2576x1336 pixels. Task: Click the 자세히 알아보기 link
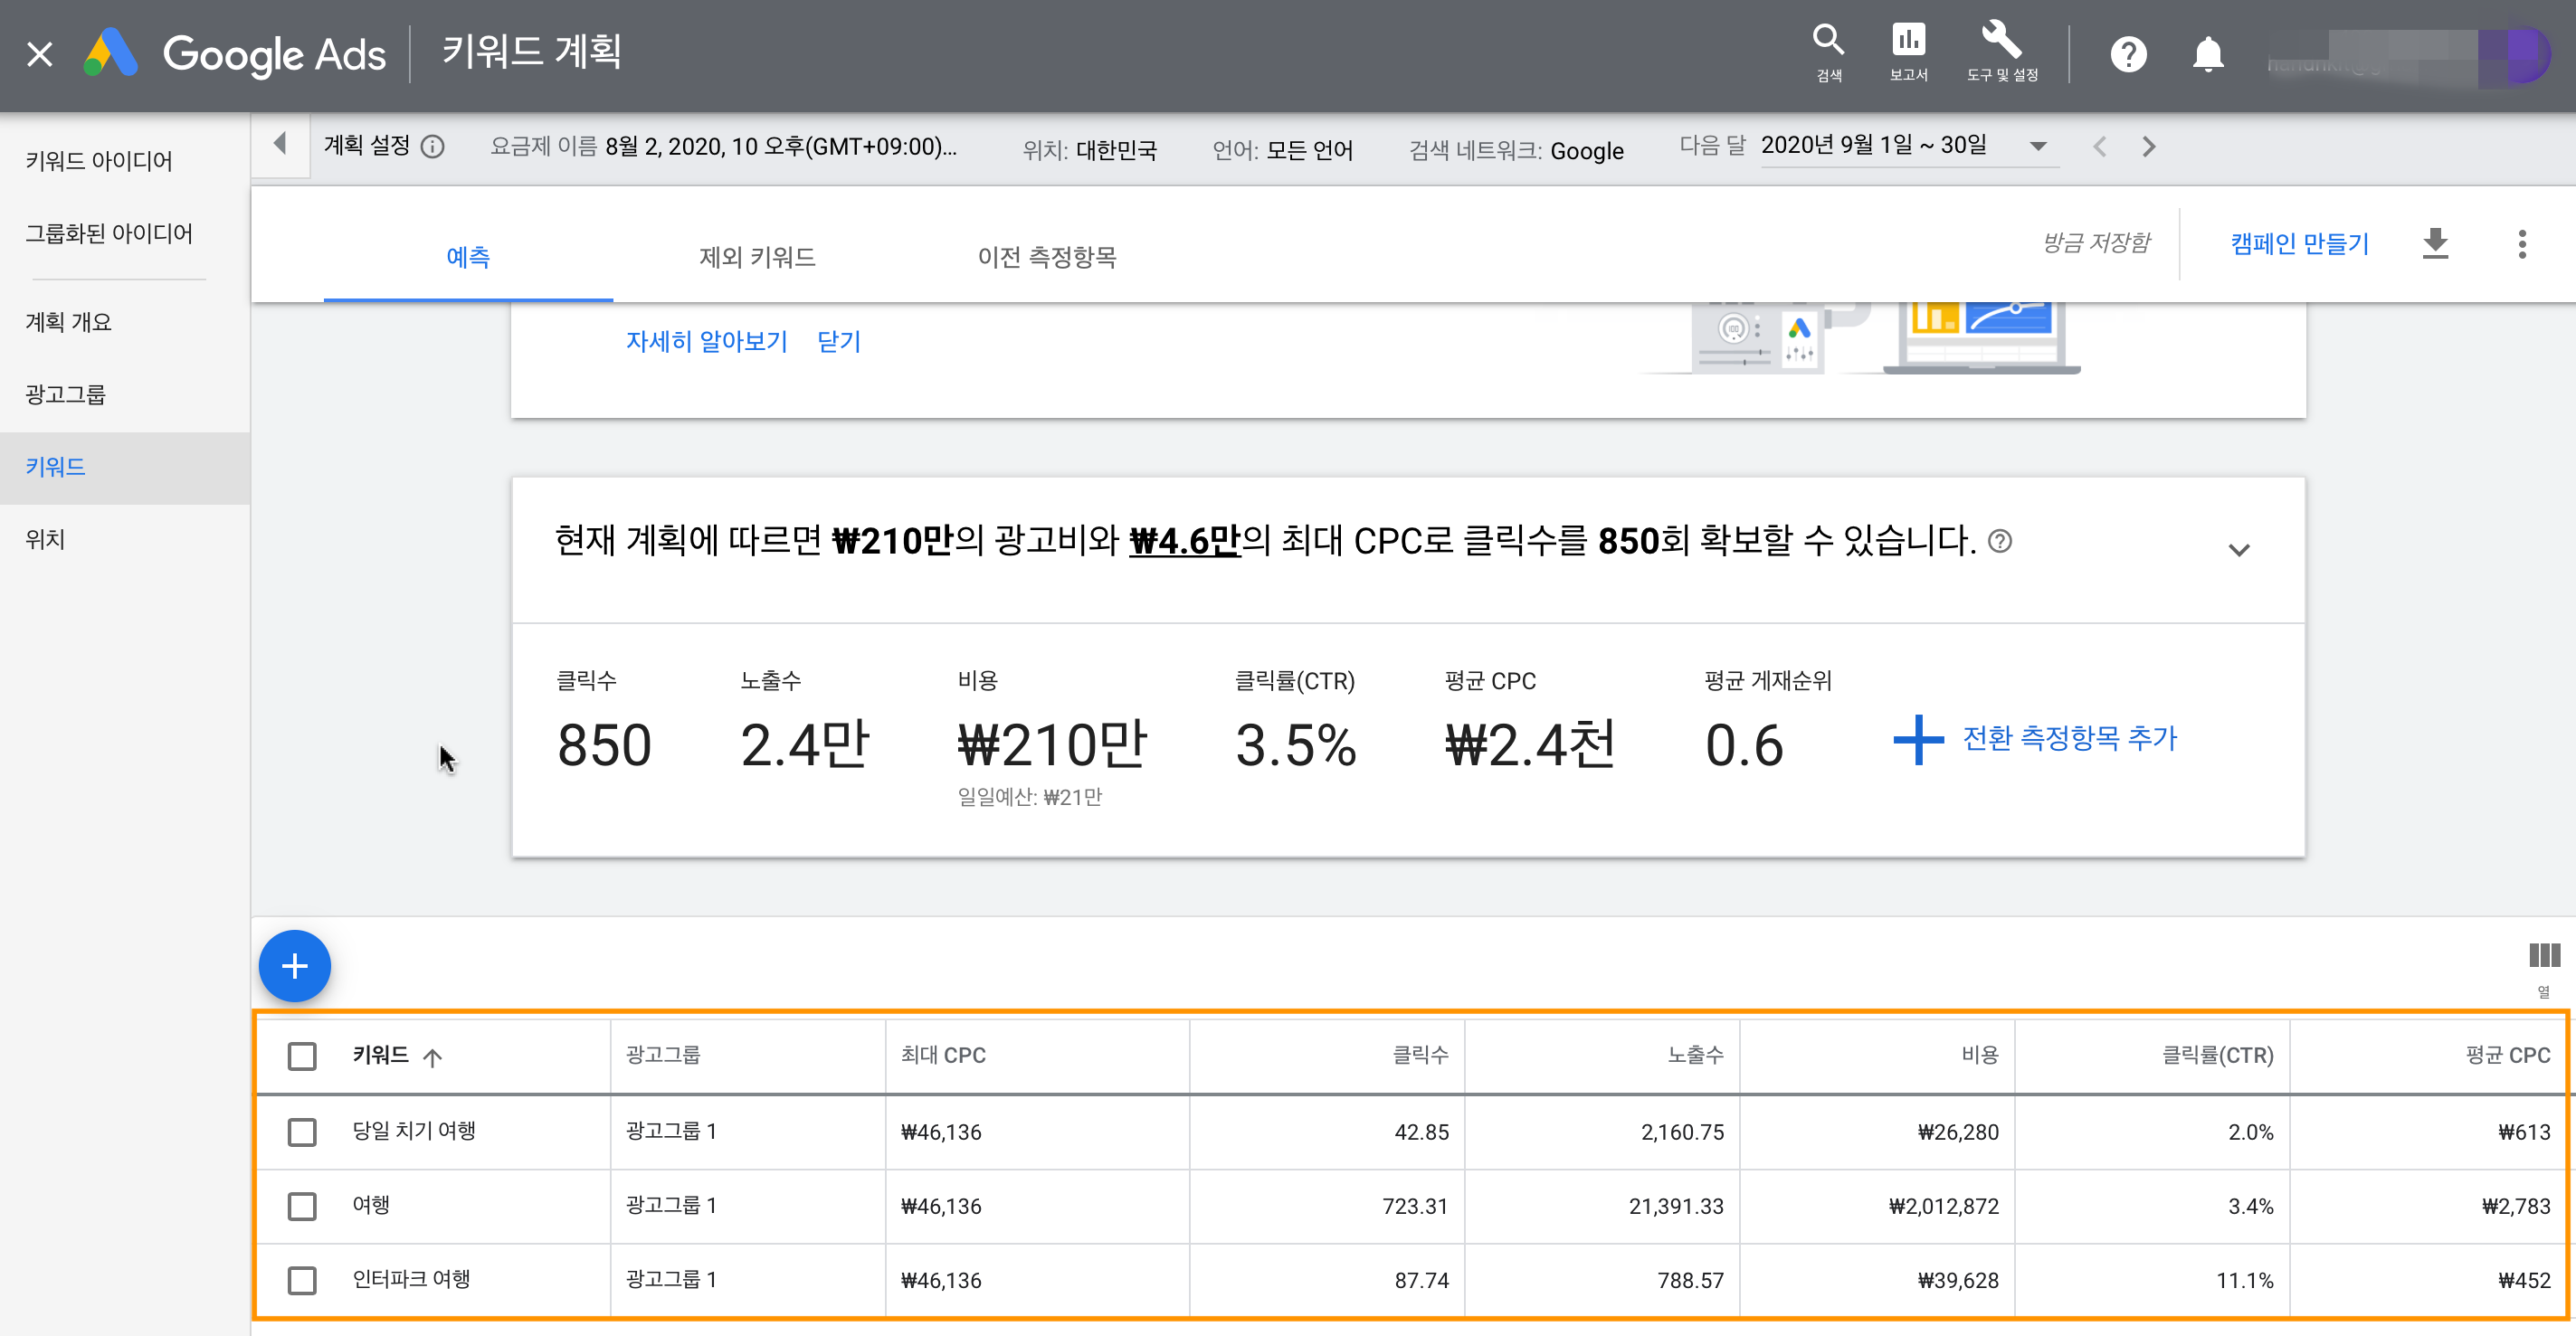(706, 341)
